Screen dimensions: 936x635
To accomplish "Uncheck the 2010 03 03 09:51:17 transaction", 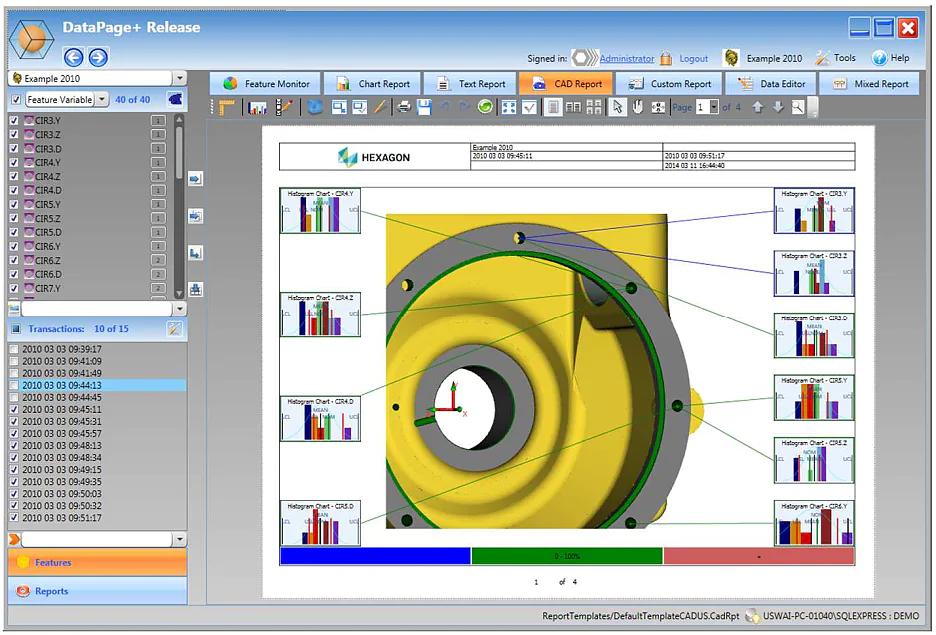I will pos(14,518).
